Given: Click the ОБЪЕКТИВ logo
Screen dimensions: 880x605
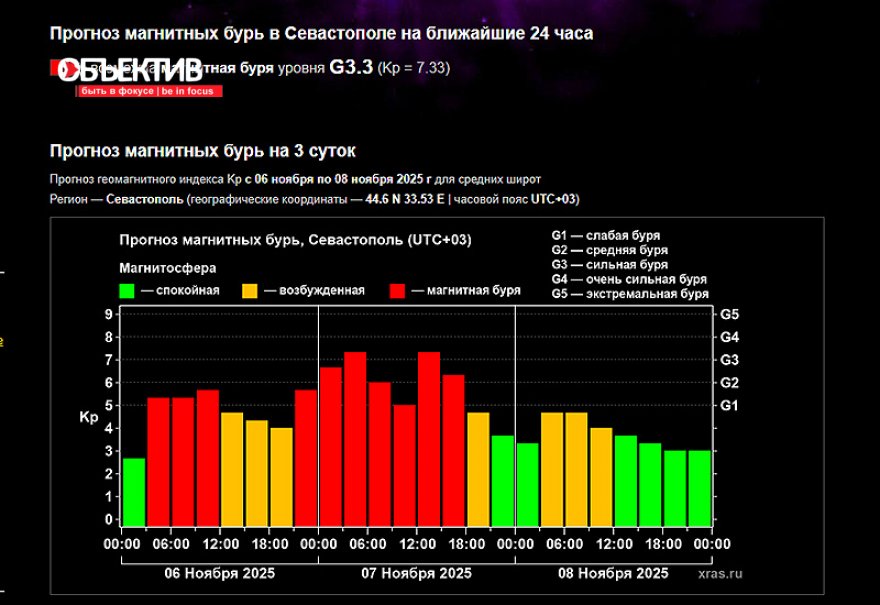Looking at the screenshot, I should [x=128, y=71].
